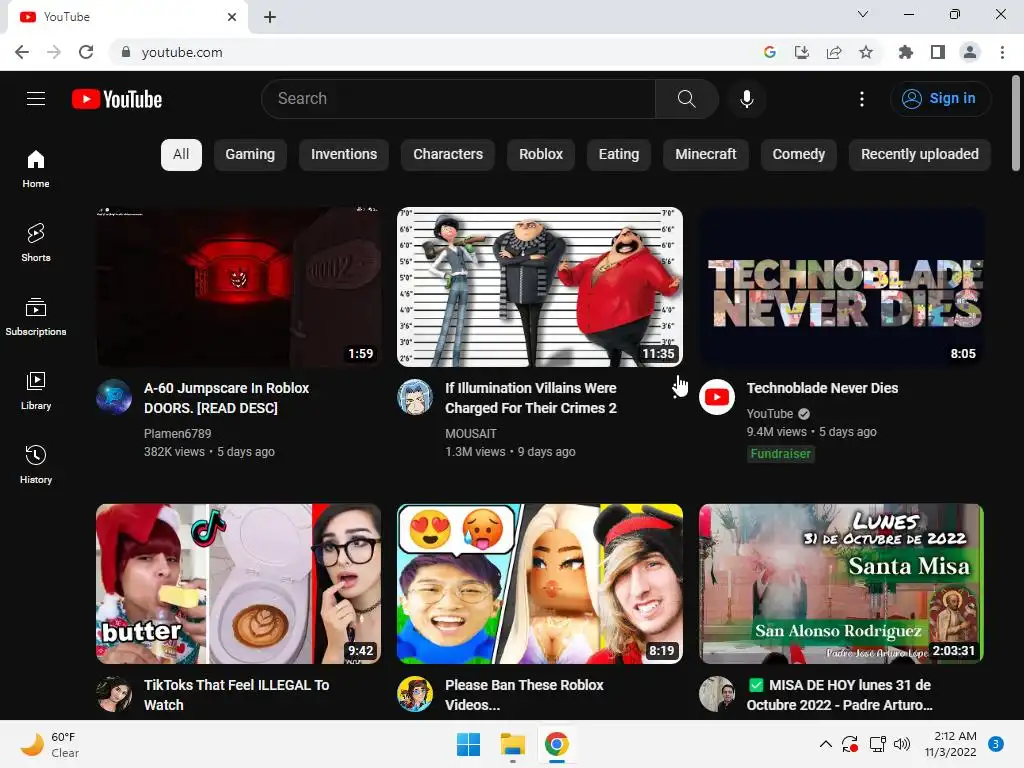Click the green Fundraiser badge
1024x768 pixels.
tap(780, 454)
